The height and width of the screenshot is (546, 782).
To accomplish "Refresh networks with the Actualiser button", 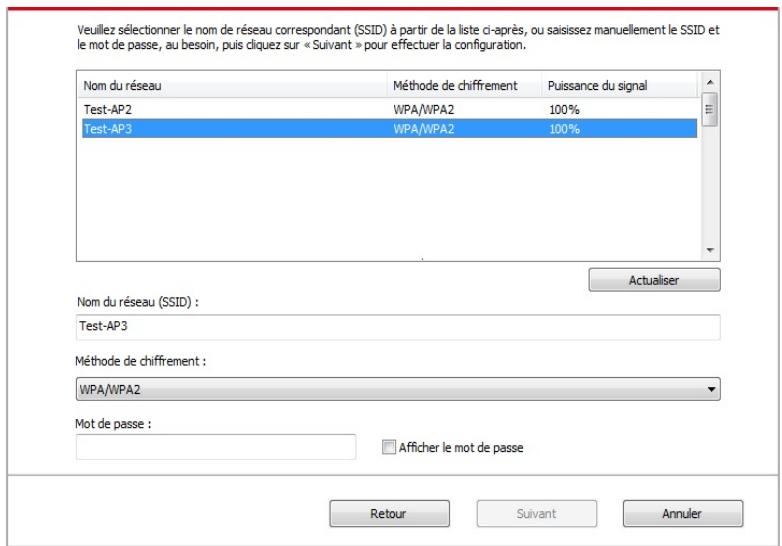I will coord(653,281).
